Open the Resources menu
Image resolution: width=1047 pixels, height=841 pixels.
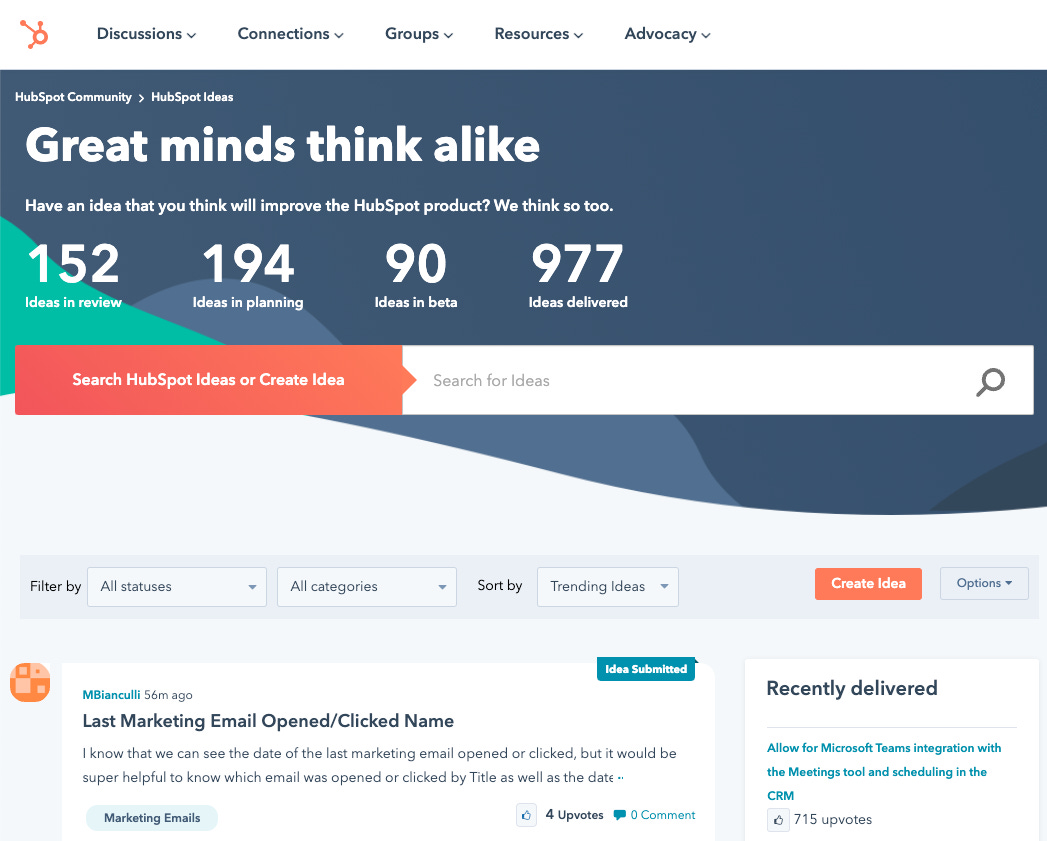click(x=538, y=34)
